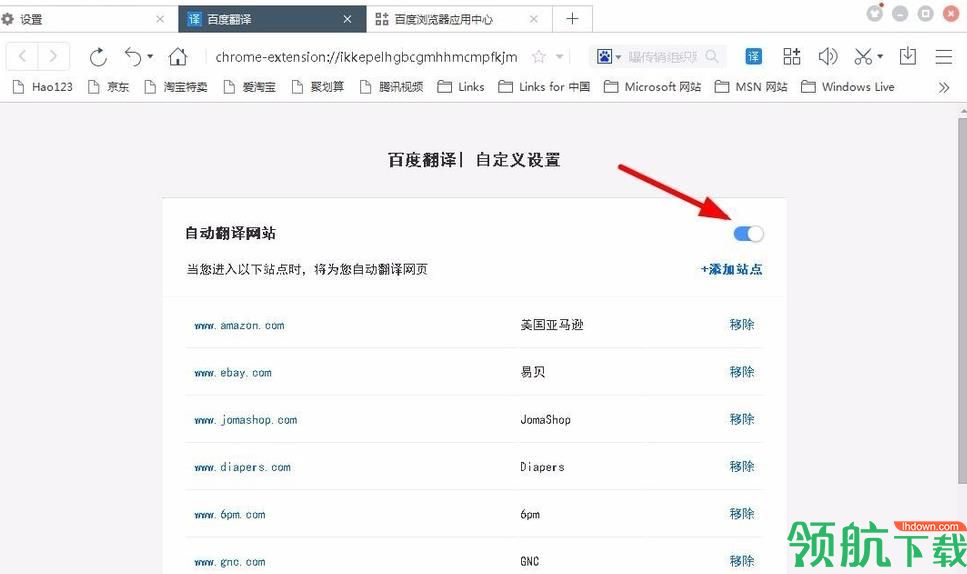
Task: Click the +添加站点 link
Action: [731, 269]
